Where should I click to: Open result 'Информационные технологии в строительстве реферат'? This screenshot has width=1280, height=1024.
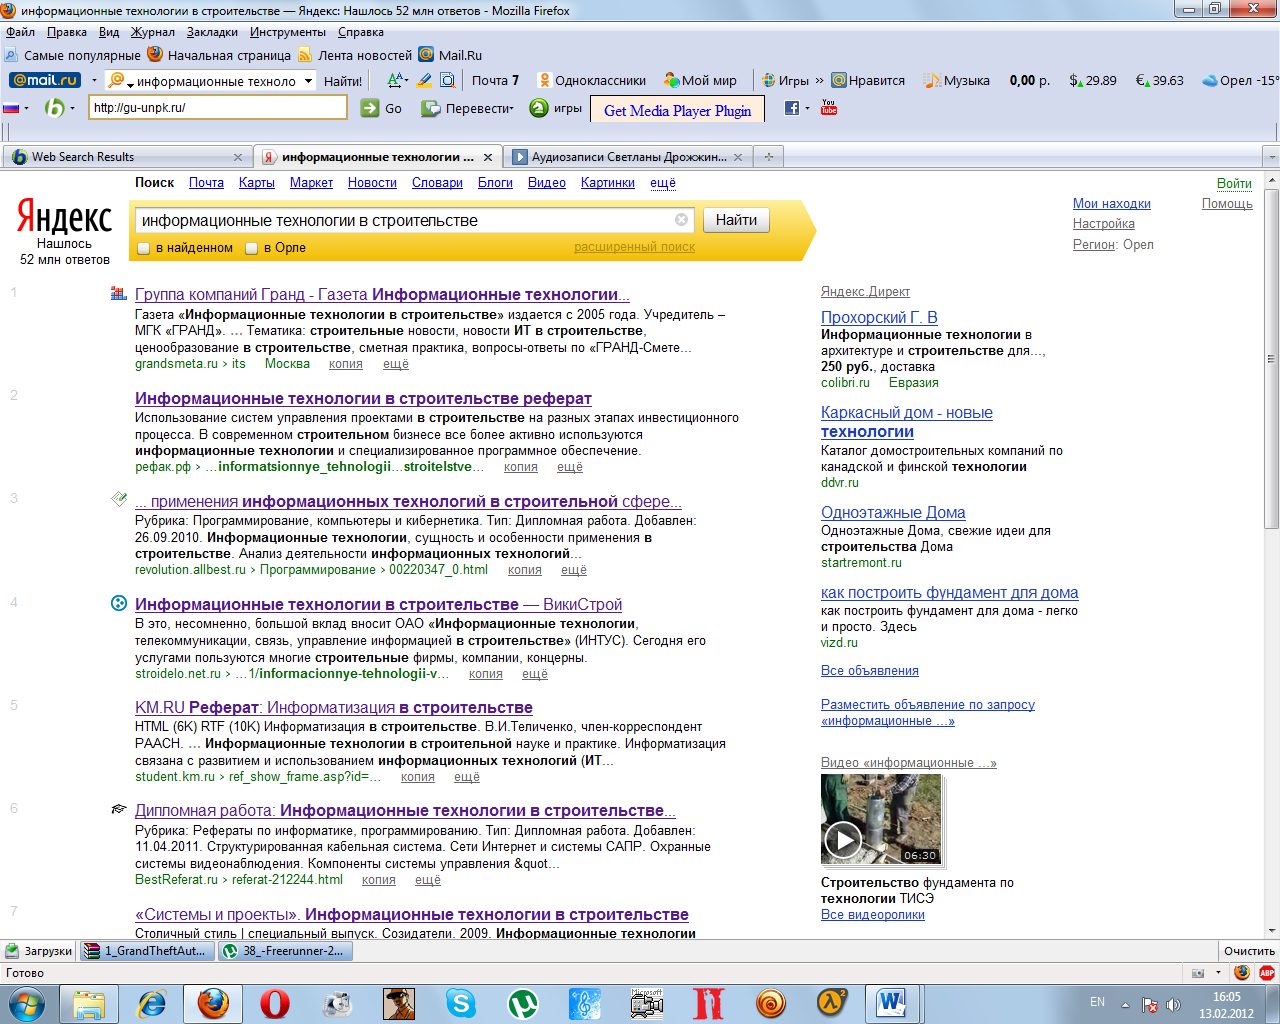[363, 398]
